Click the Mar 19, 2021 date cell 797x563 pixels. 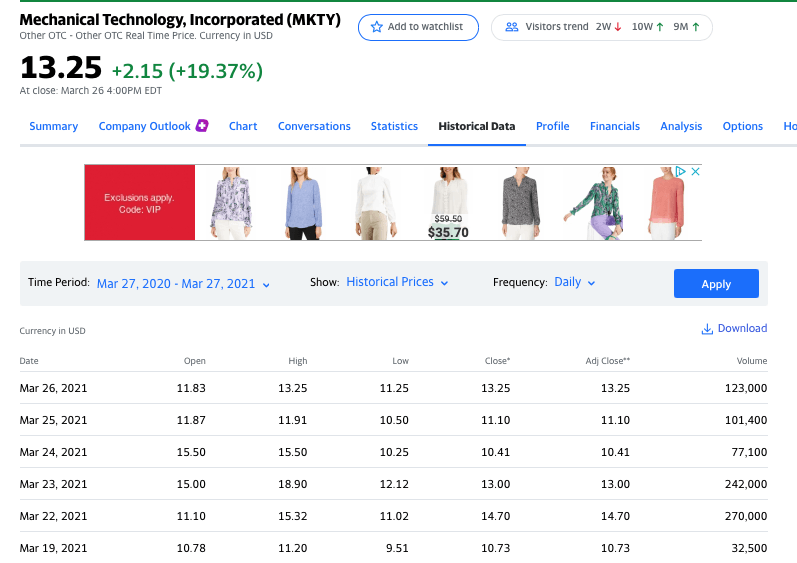53,548
